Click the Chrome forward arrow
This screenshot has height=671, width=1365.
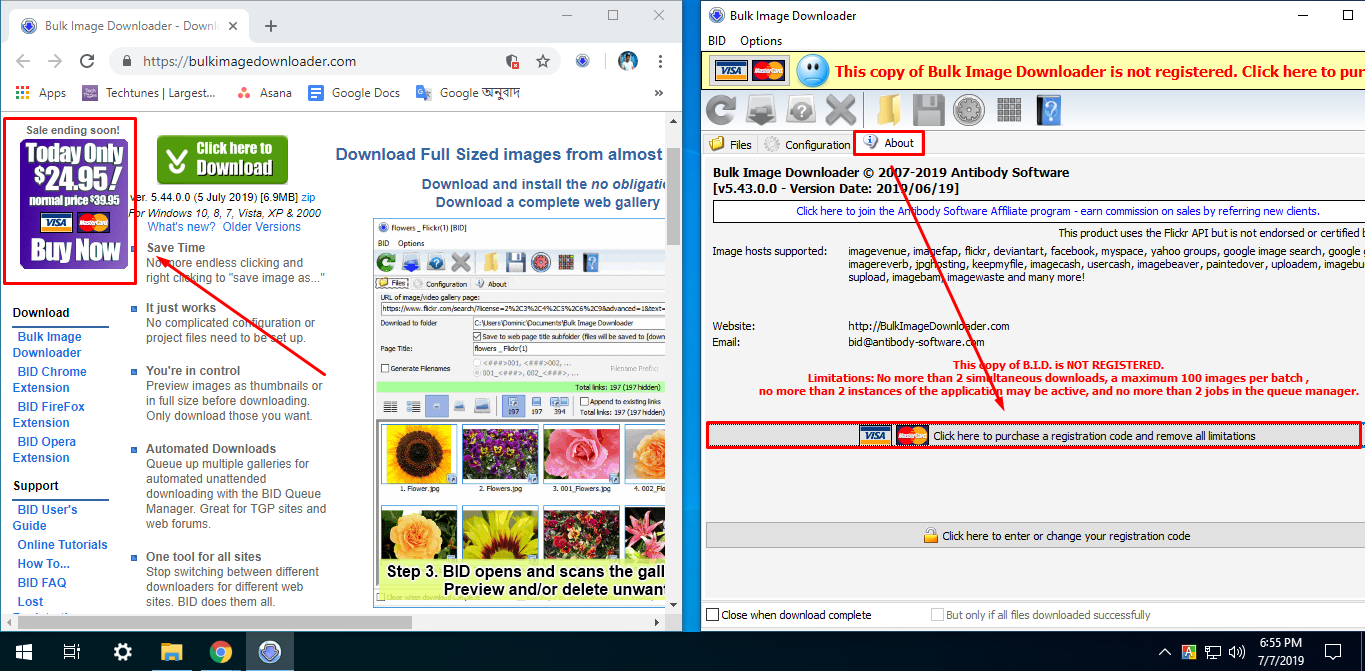55,61
